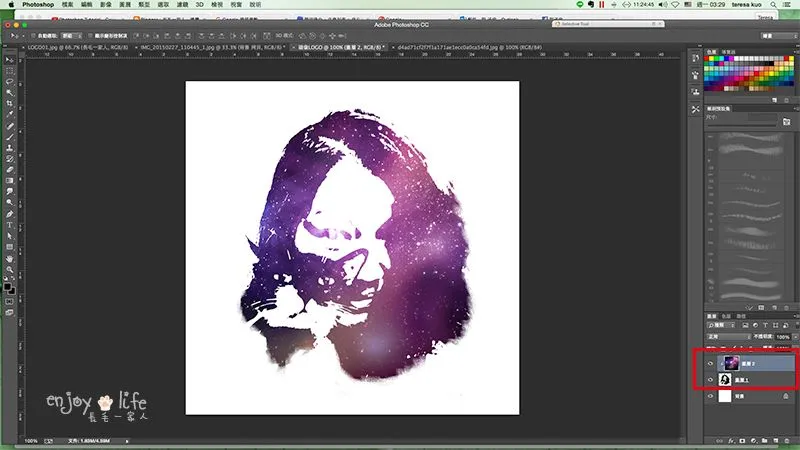
Task: Toggle Quick Mask mode
Action: (x=9, y=302)
